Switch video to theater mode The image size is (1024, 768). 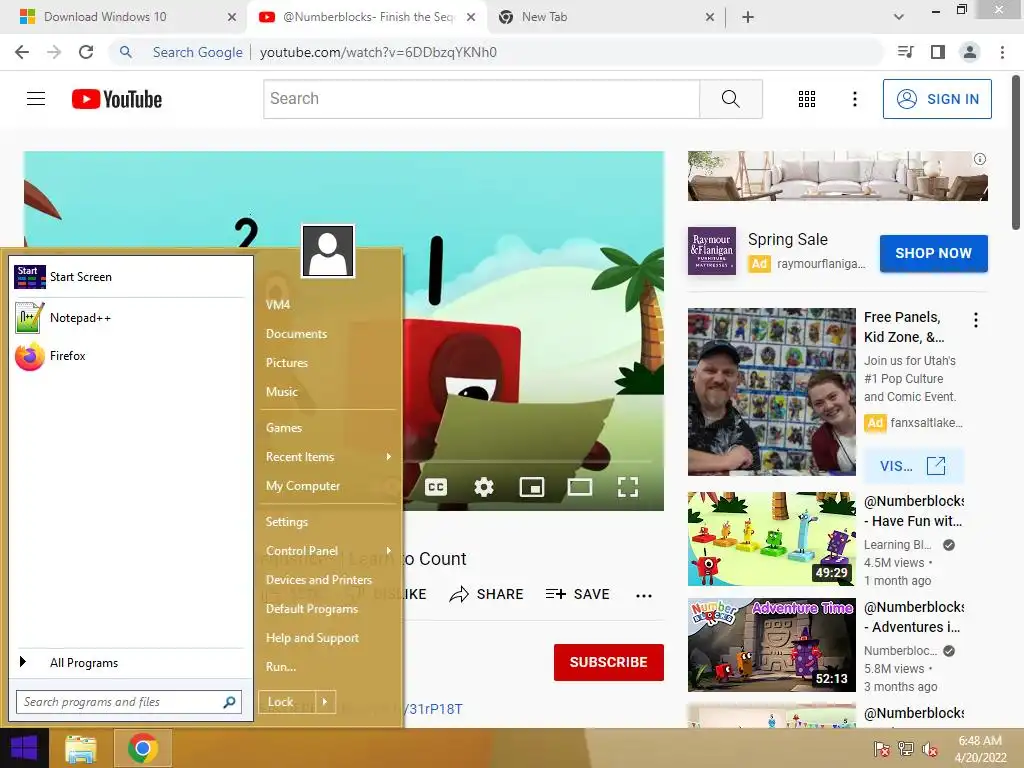coord(580,487)
